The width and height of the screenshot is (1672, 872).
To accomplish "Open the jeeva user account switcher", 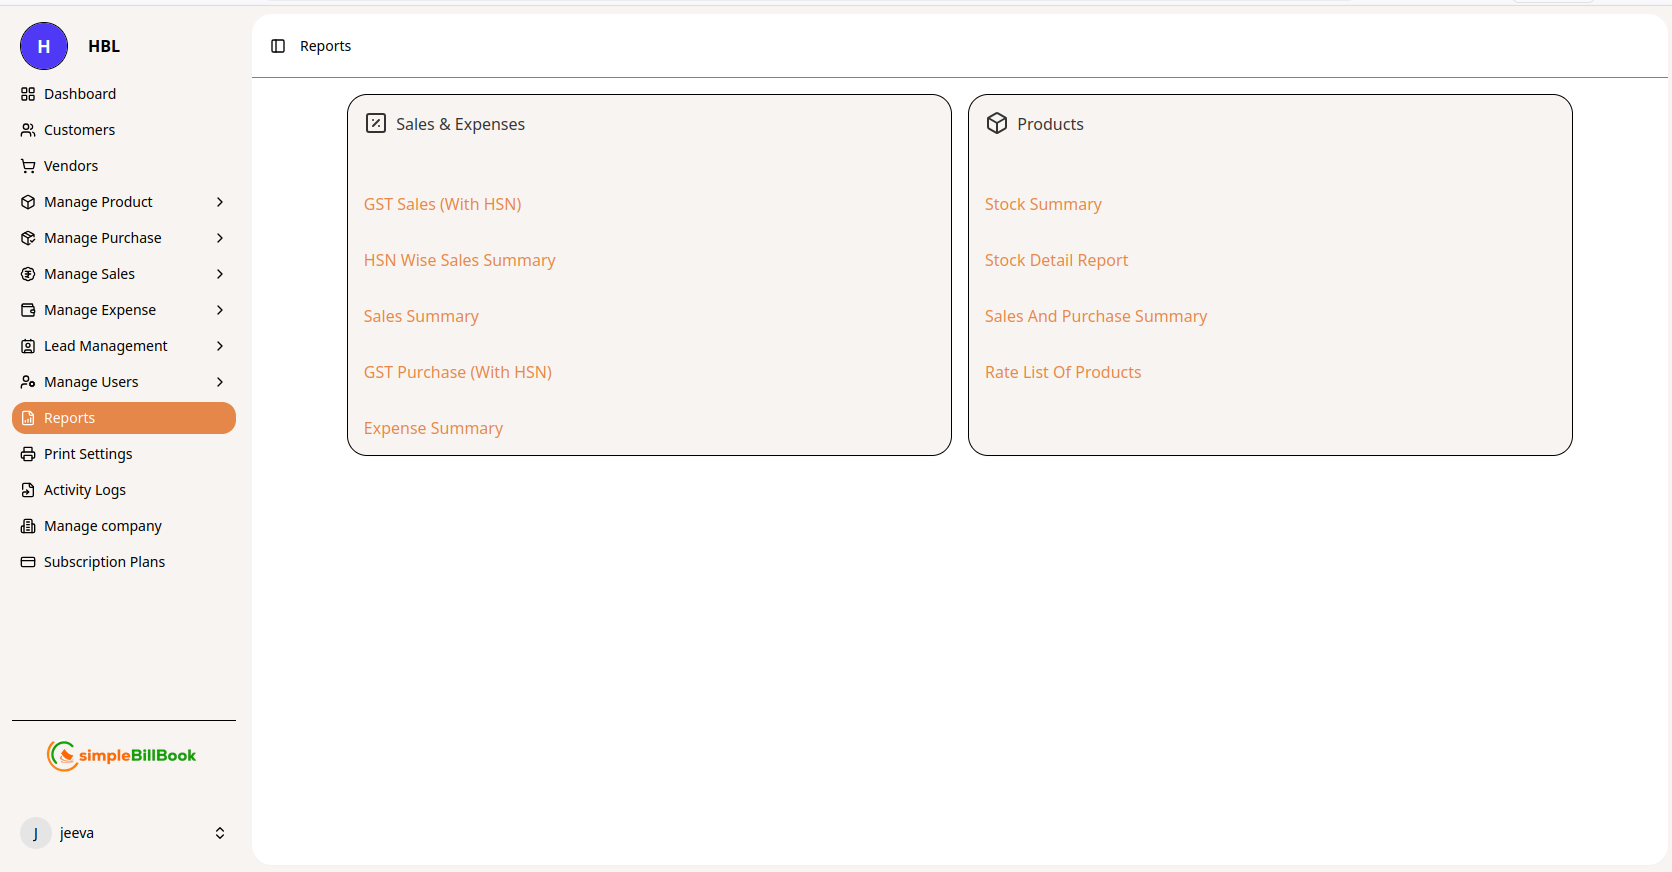I will 220,833.
